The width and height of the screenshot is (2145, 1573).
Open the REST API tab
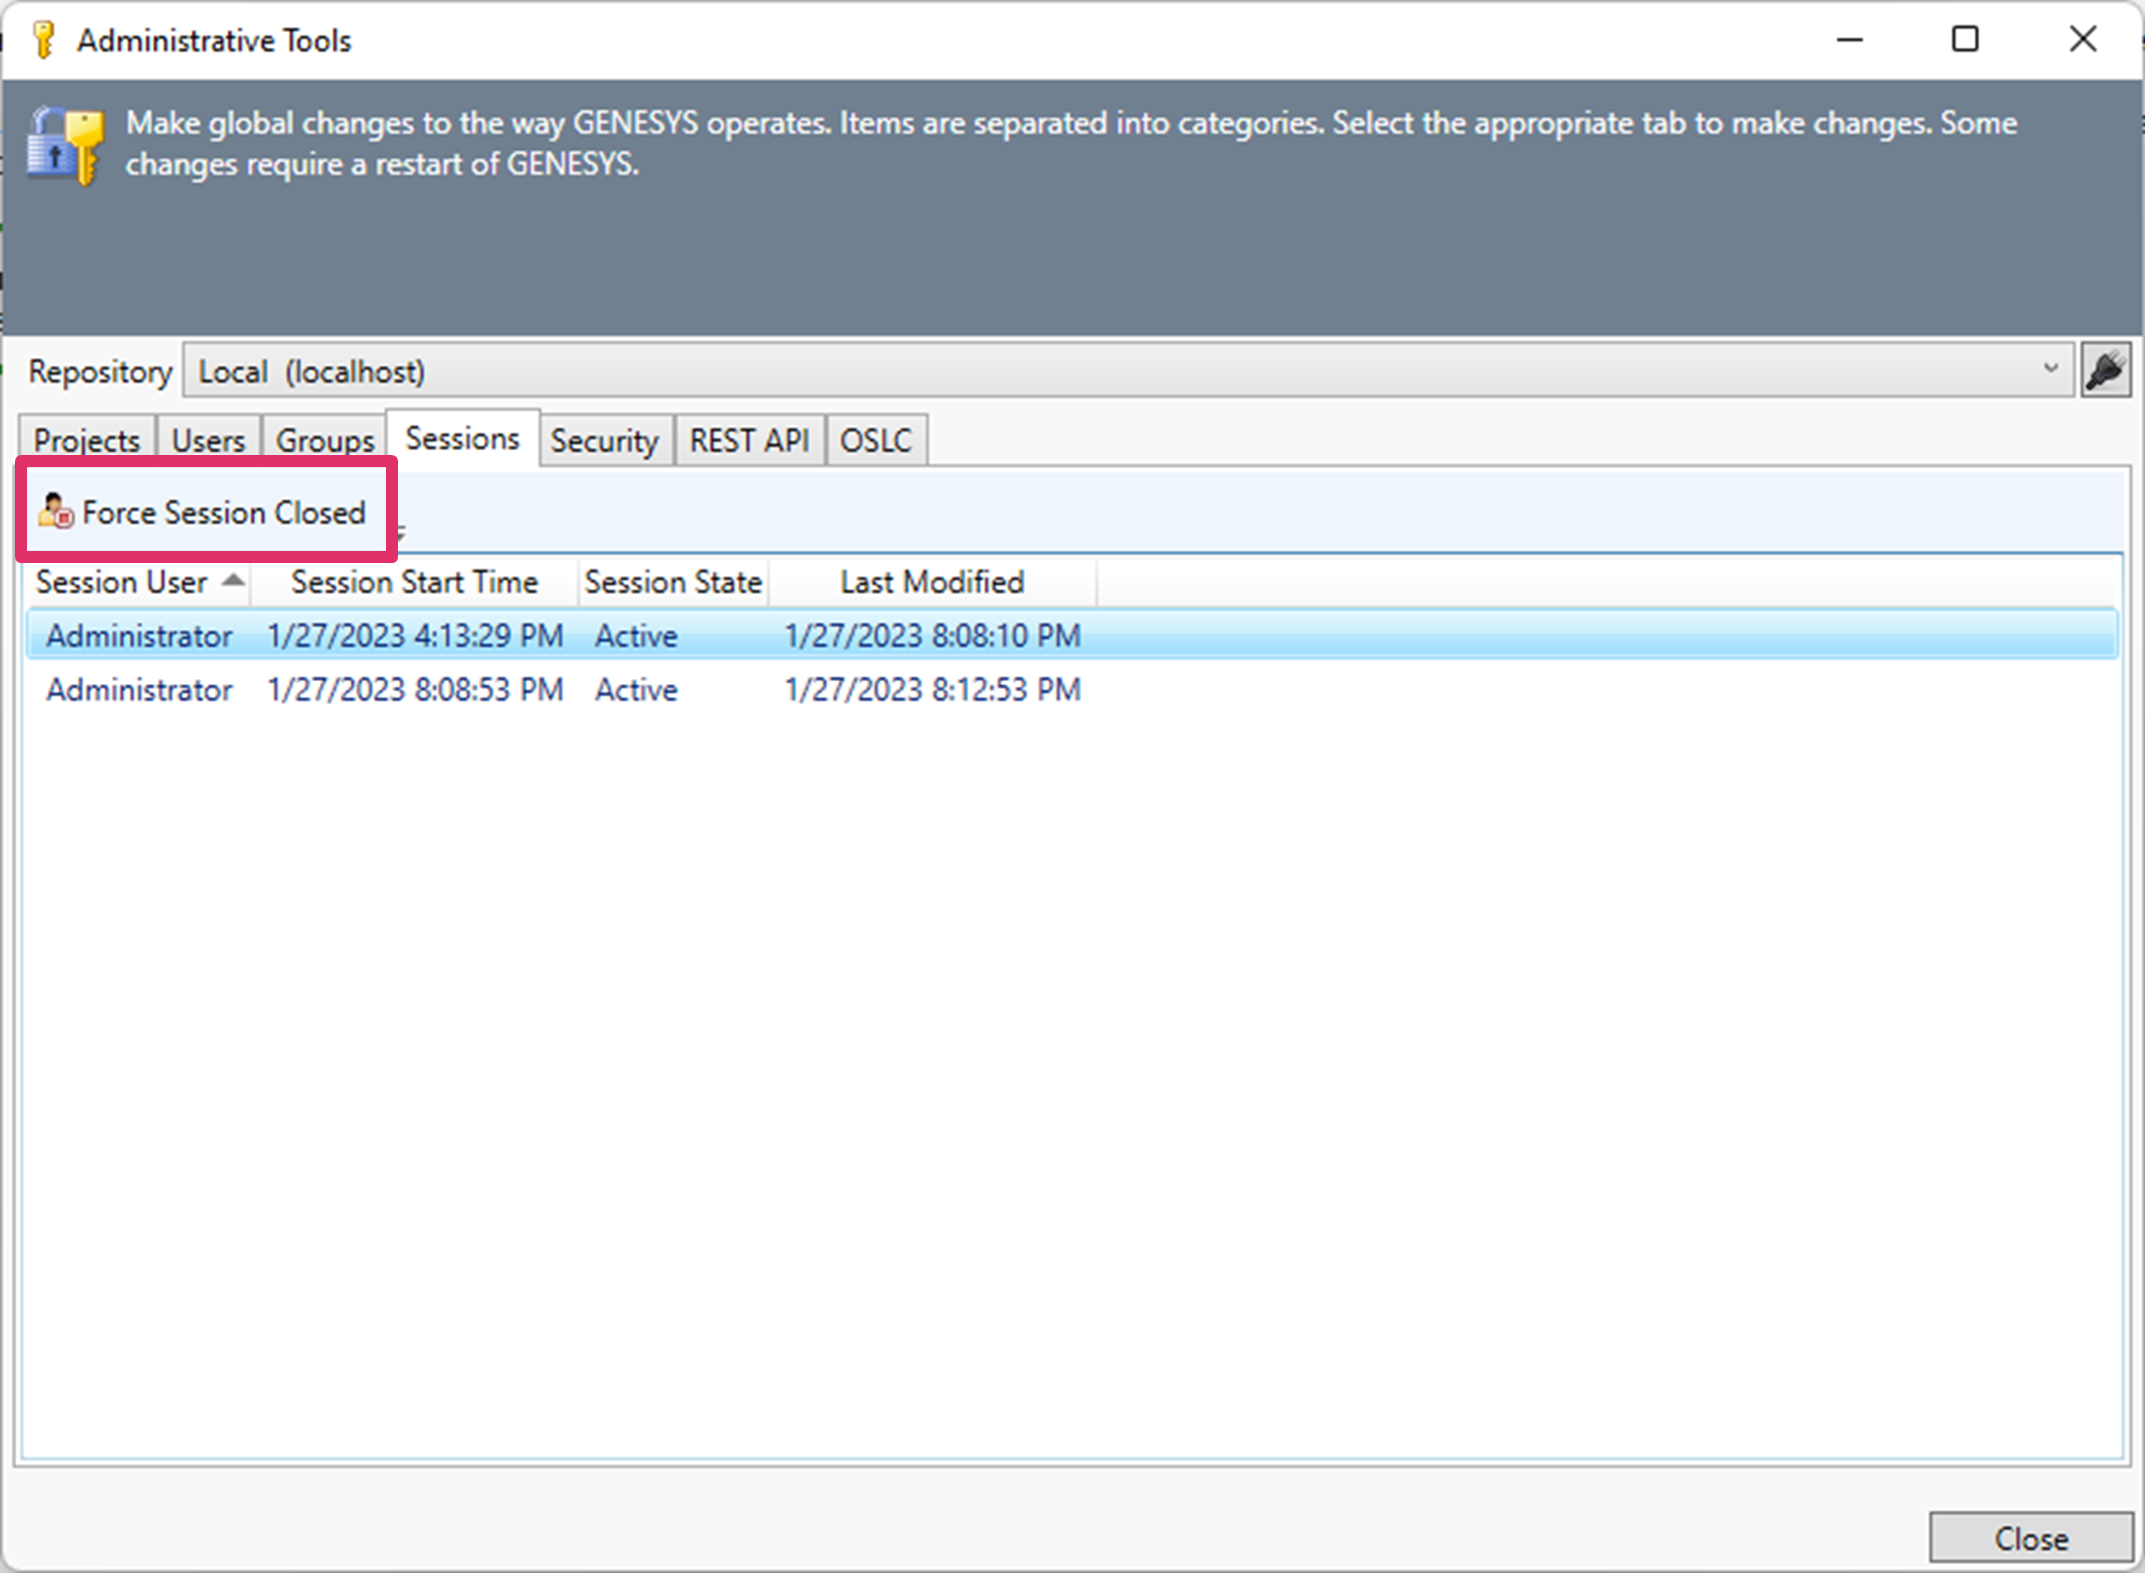[749, 440]
